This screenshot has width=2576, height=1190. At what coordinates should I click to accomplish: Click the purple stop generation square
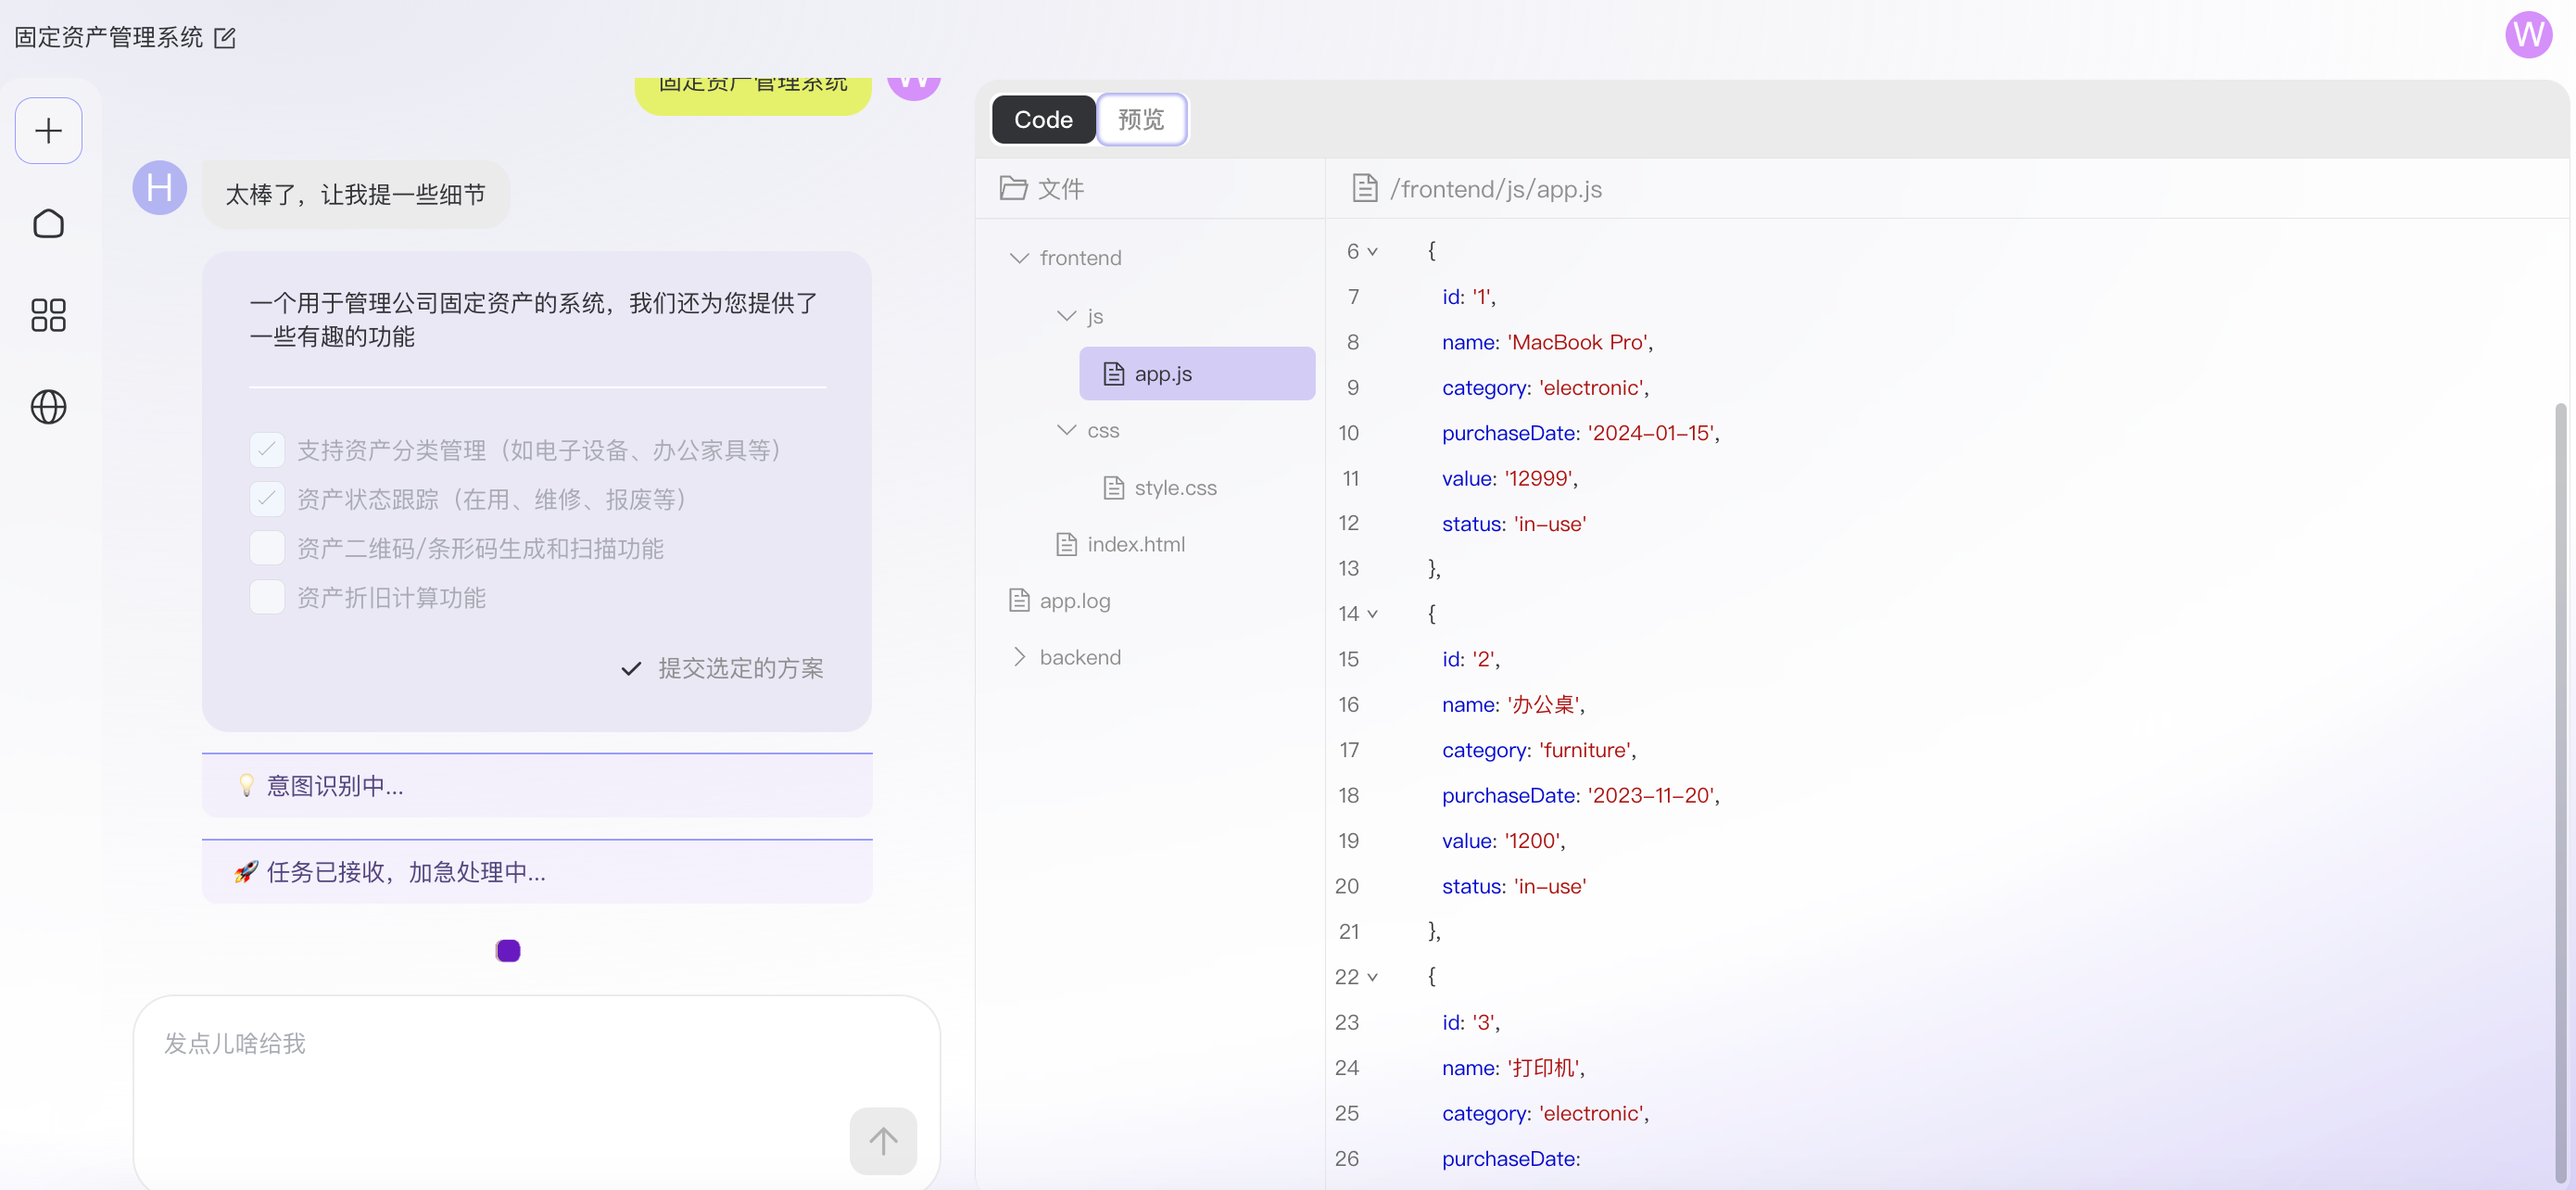508,951
